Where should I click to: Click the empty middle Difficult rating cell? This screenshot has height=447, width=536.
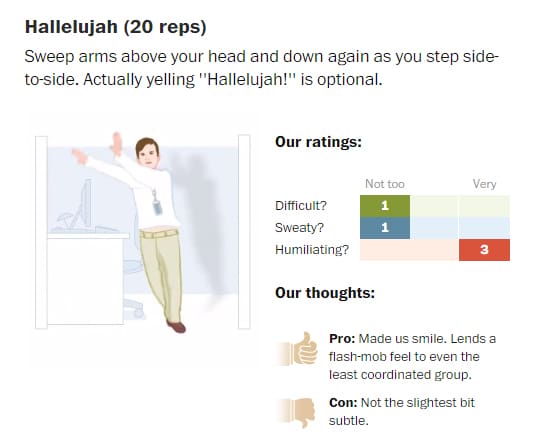pos(434,206)
